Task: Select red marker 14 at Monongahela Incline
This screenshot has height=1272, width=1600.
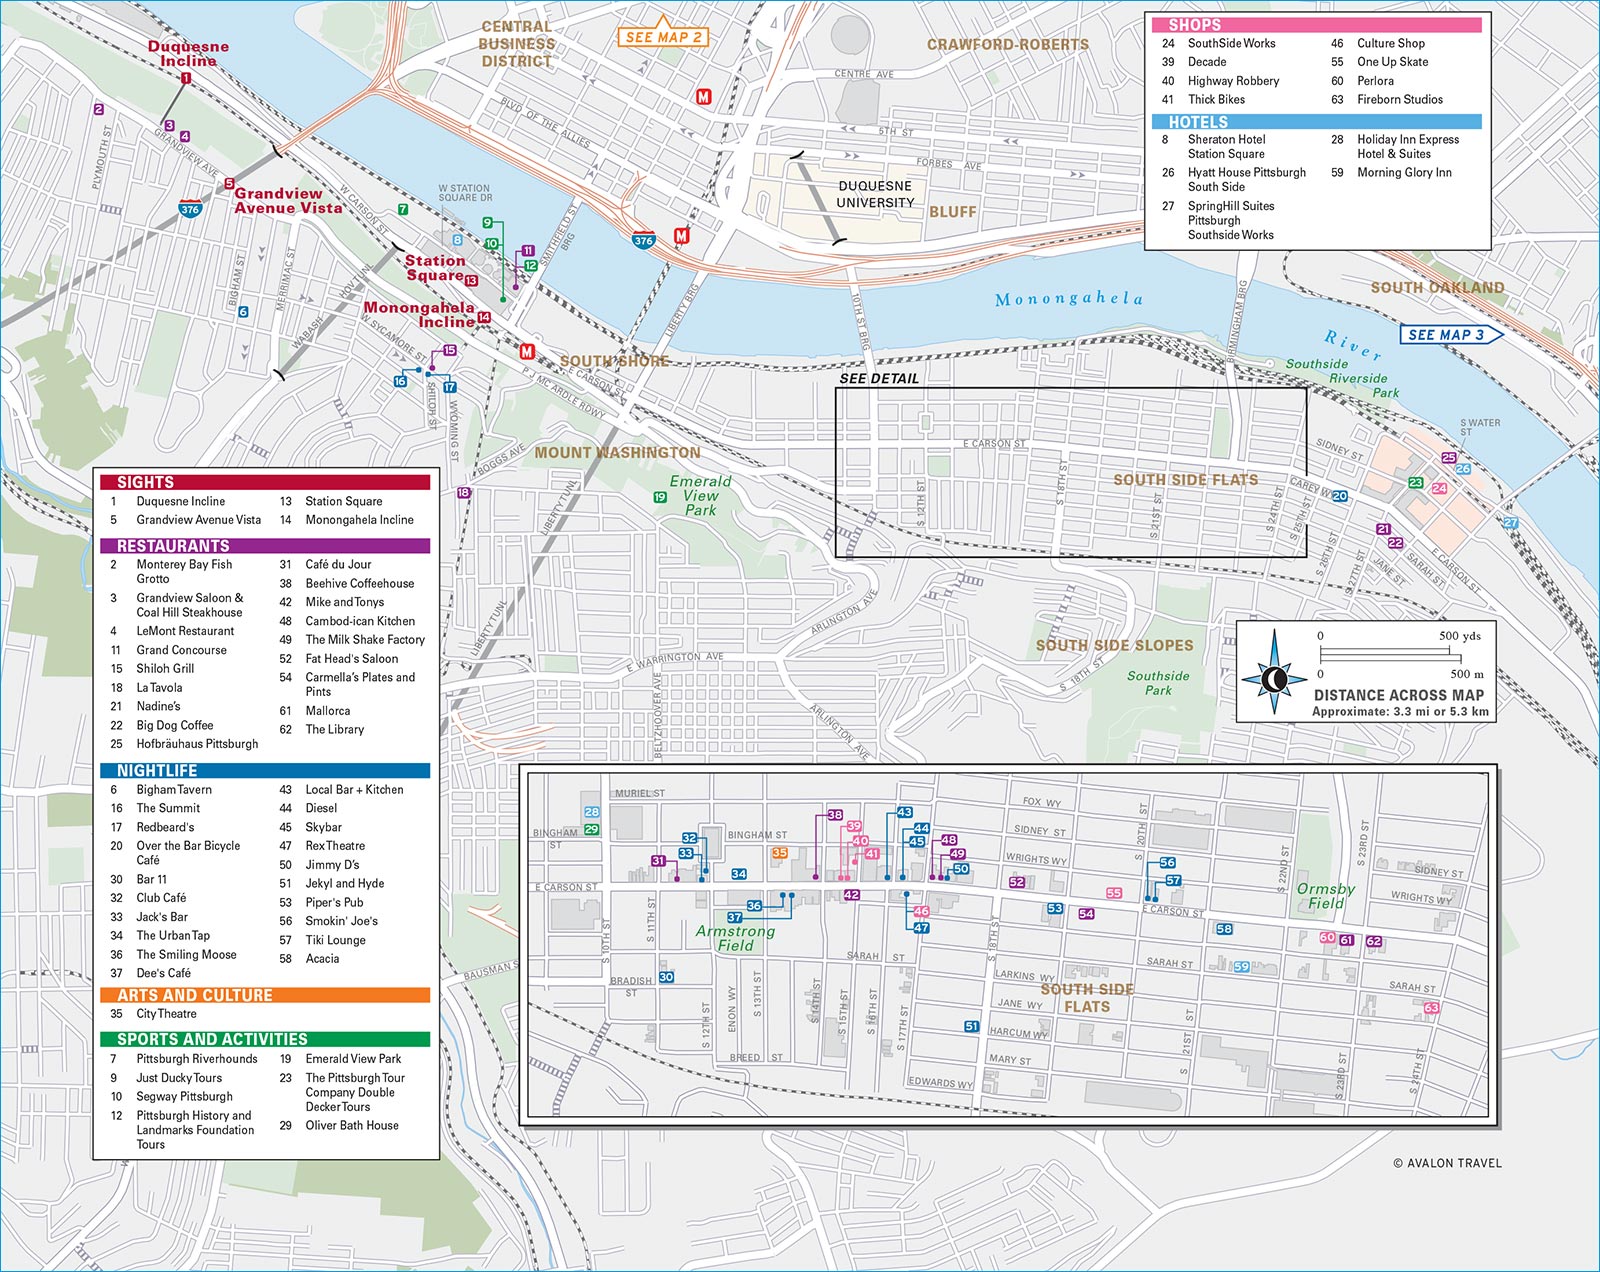Action: coord(484,317)
